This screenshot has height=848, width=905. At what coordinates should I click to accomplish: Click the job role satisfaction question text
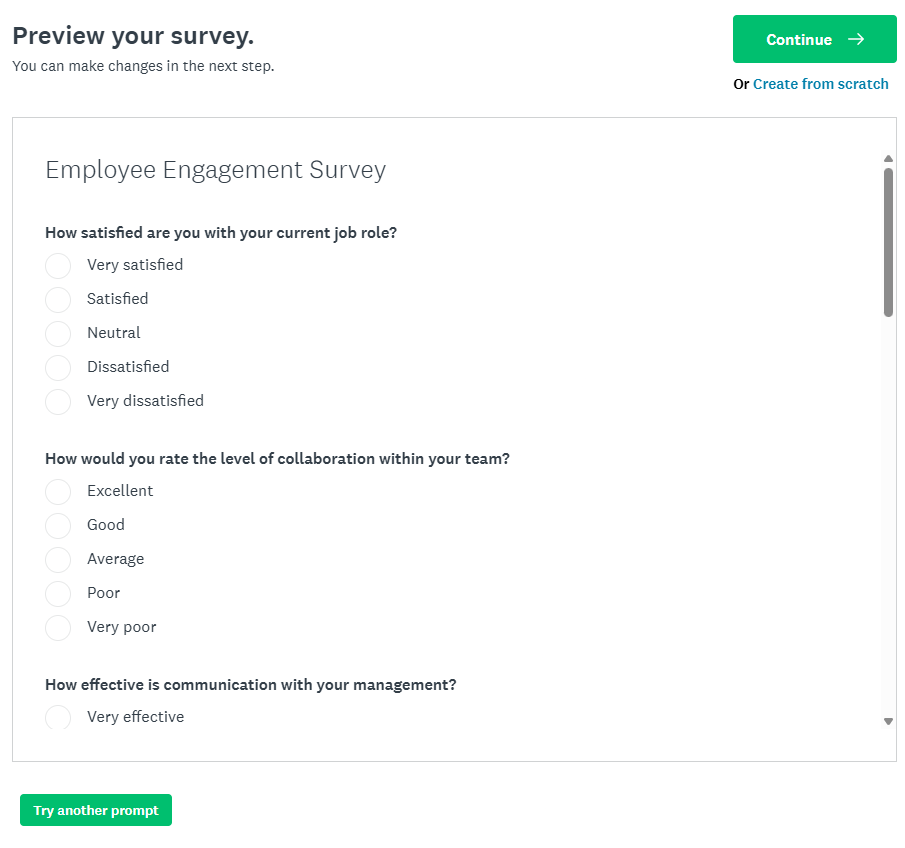coord(220,232)
